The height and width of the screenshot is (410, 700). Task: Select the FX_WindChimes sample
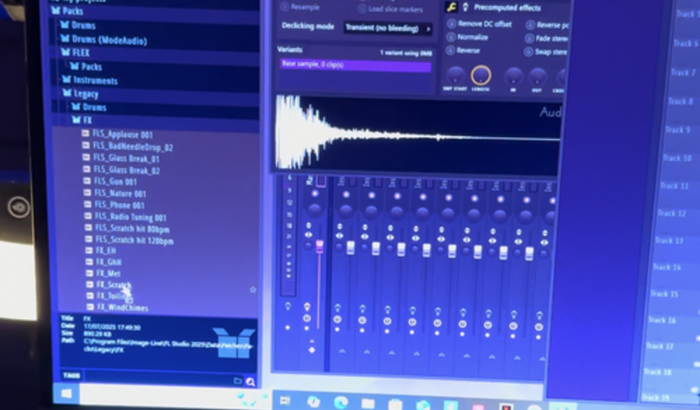121,308
